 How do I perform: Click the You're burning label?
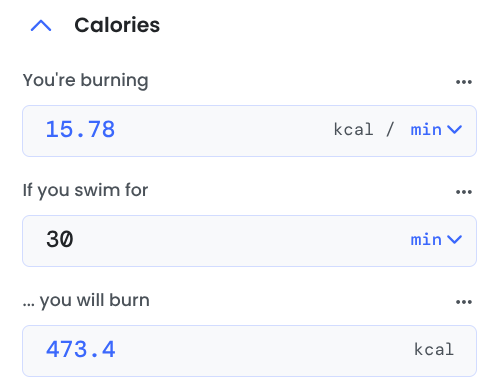click(85, 80)
